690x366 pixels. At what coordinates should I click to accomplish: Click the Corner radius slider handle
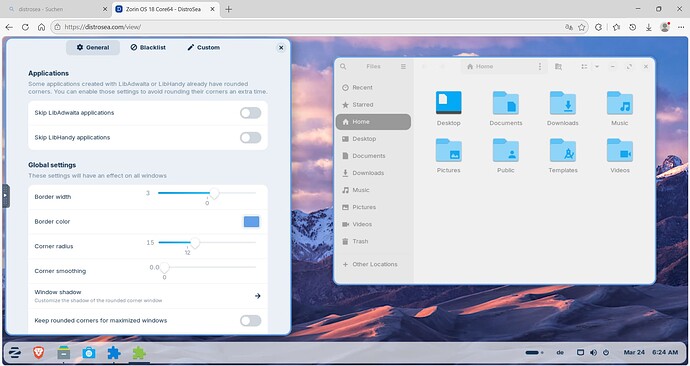tap(195, 243)
